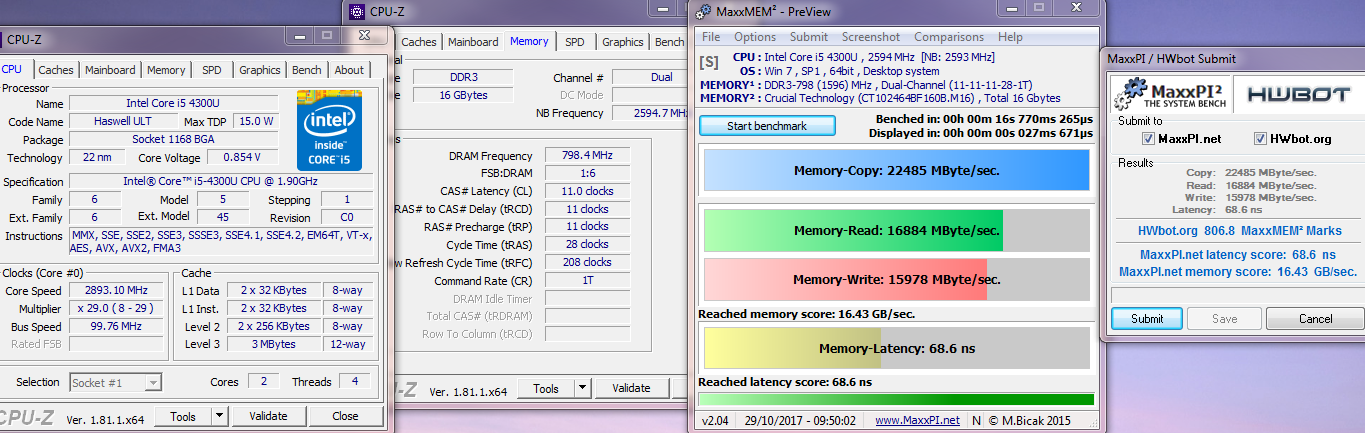1365x433 pixels.
Task: Cancel the HWbot Submit dialog
Action: pos(1316,319)
